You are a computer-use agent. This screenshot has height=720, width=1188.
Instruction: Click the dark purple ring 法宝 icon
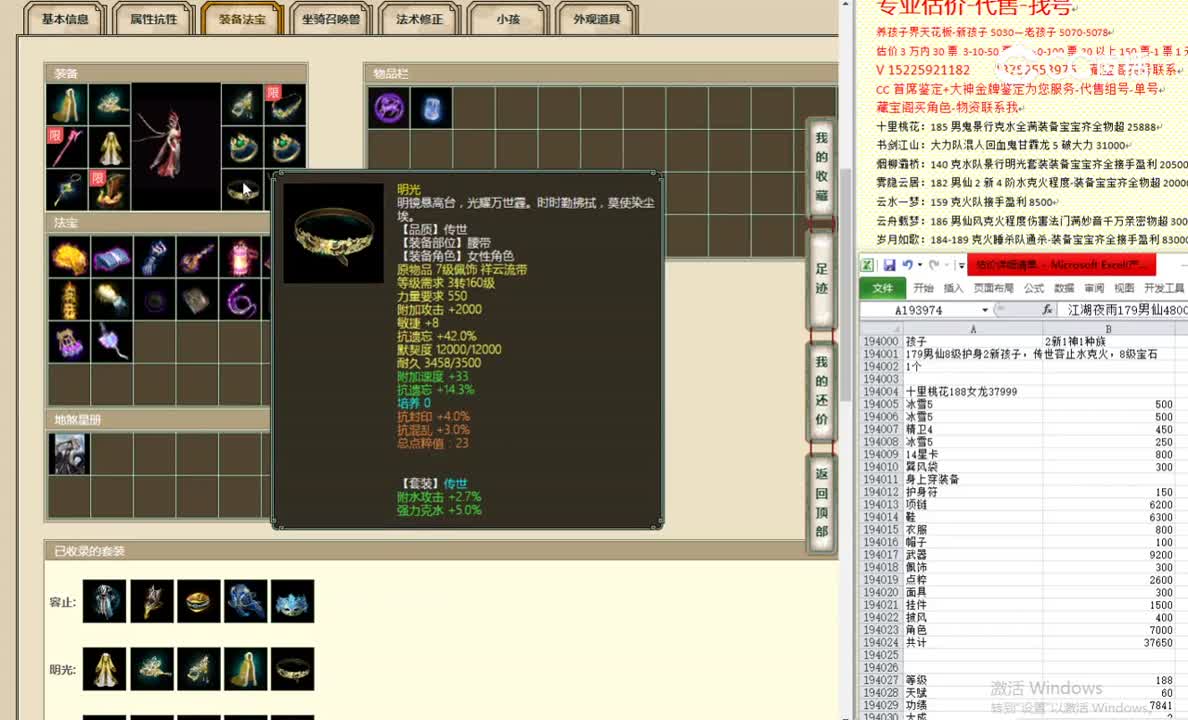tap(155, 300)
